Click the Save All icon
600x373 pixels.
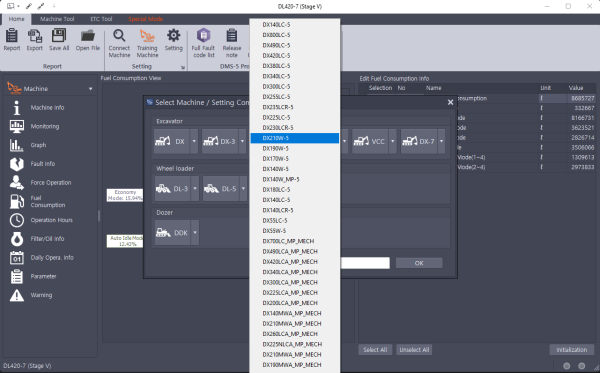pyautogui.click(x=59, y=40)
